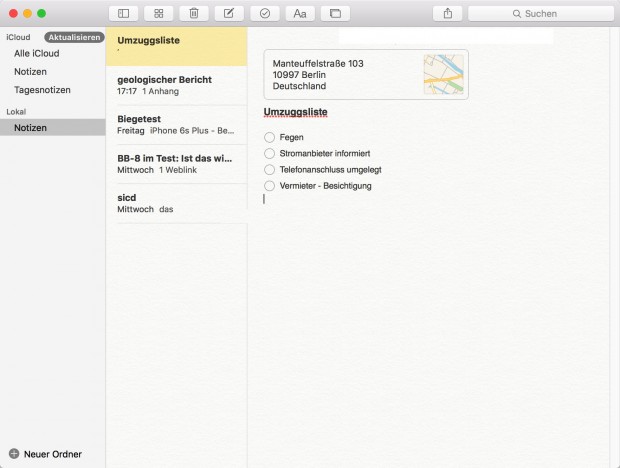This screenshot has height=468, width=620.
Task: Close the Notes window with red button
Action: (x=13, y=13)
